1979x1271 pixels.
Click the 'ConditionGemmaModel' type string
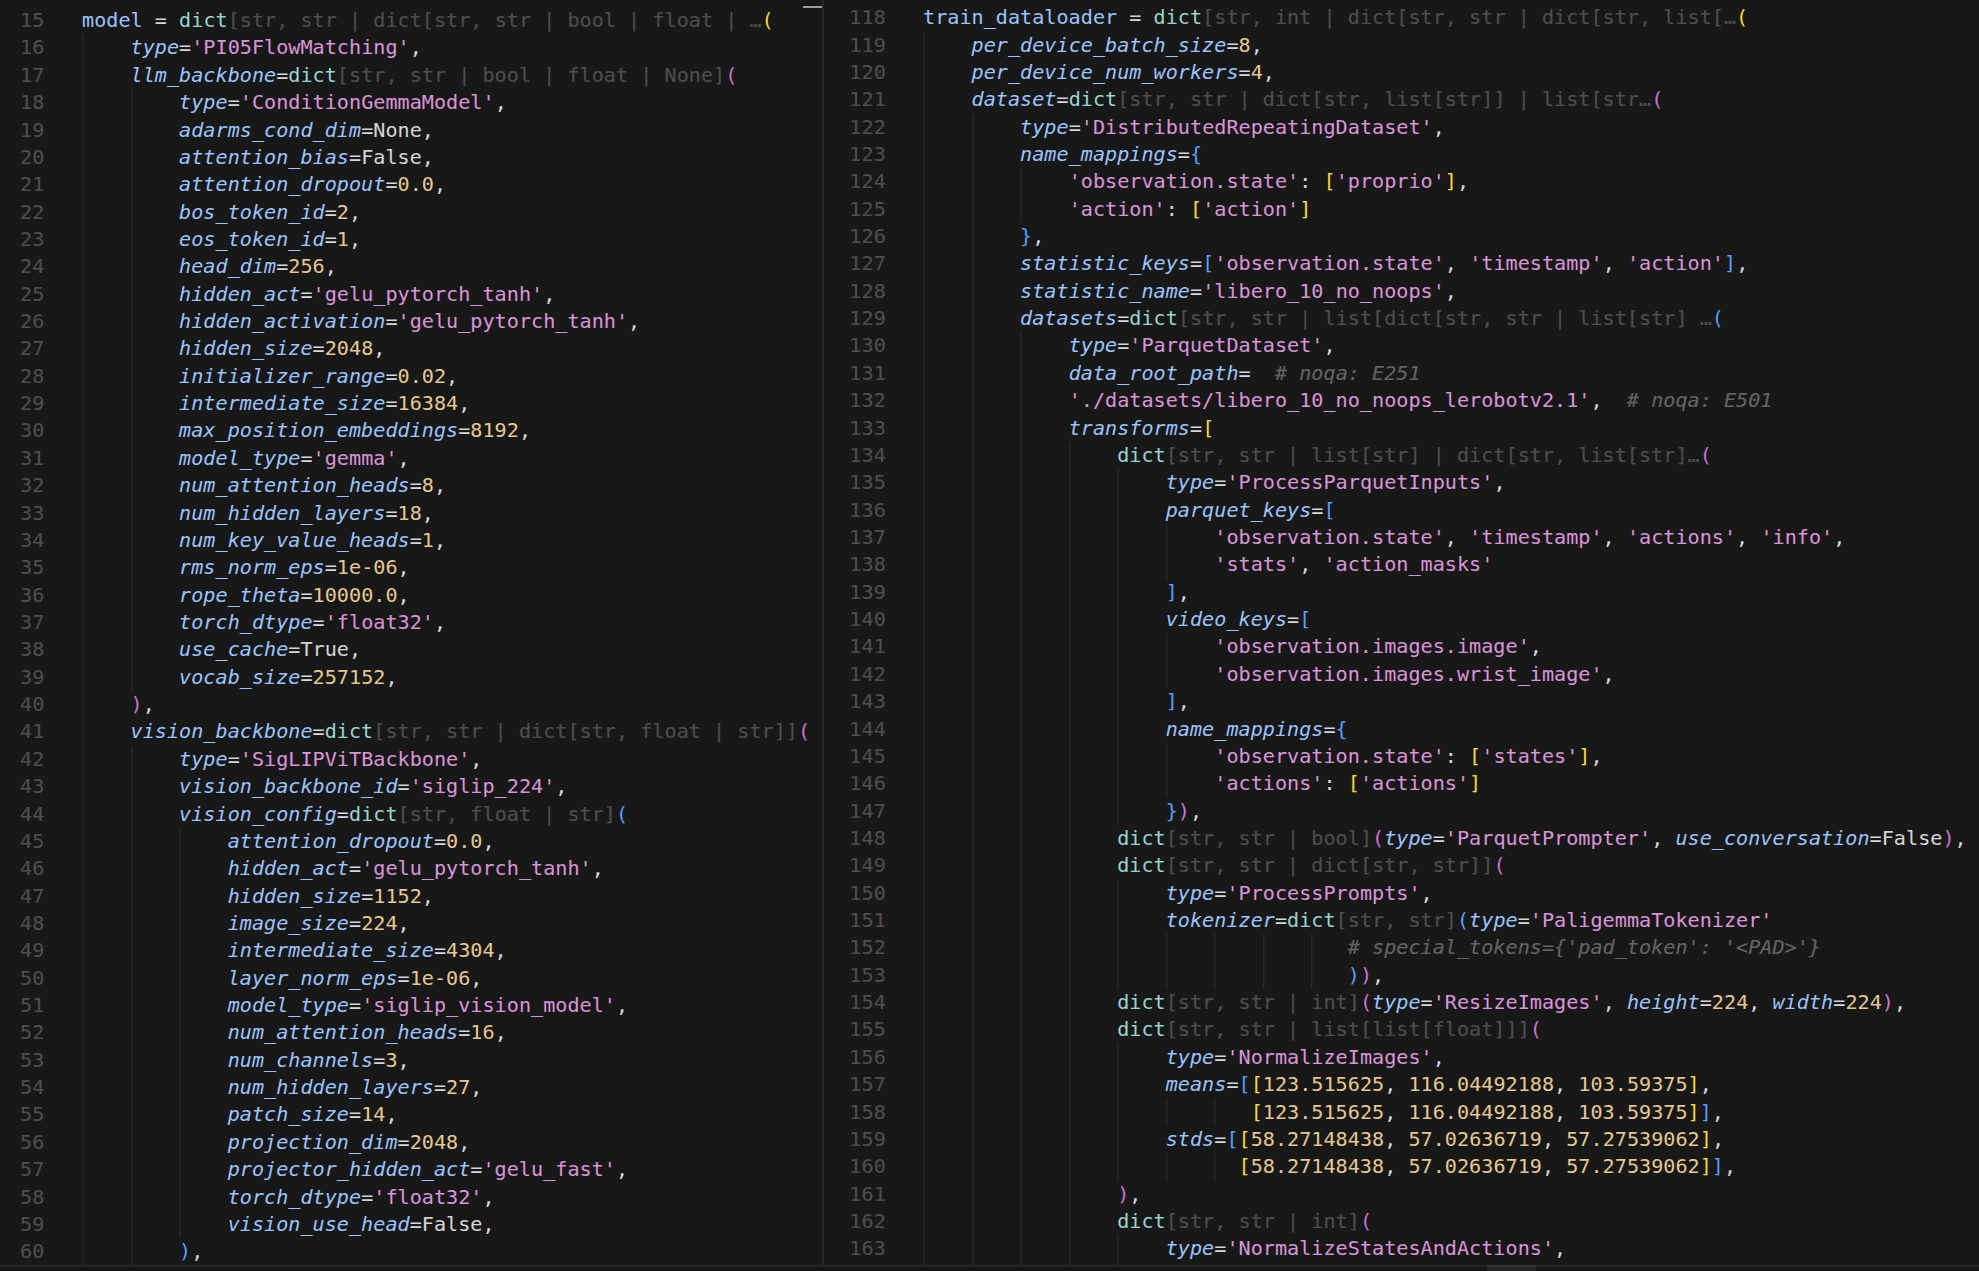click(368, 102)
